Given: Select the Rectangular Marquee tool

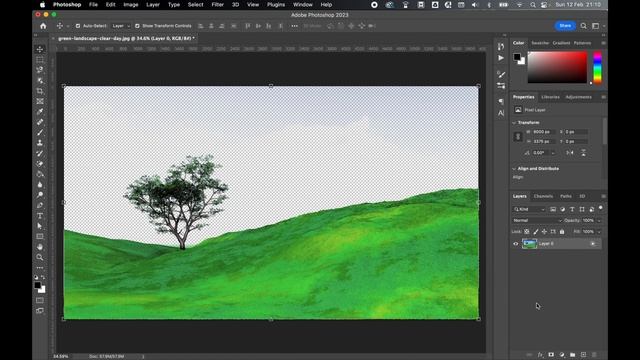Looking at the screenshot, I should (x=40, y=60).
